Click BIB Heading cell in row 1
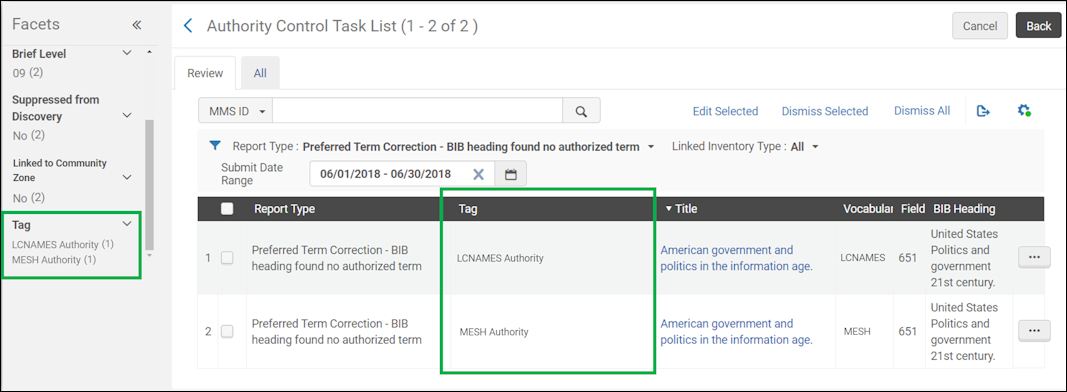The height and width of the screenshot is (392, 1067). point(964,258)
